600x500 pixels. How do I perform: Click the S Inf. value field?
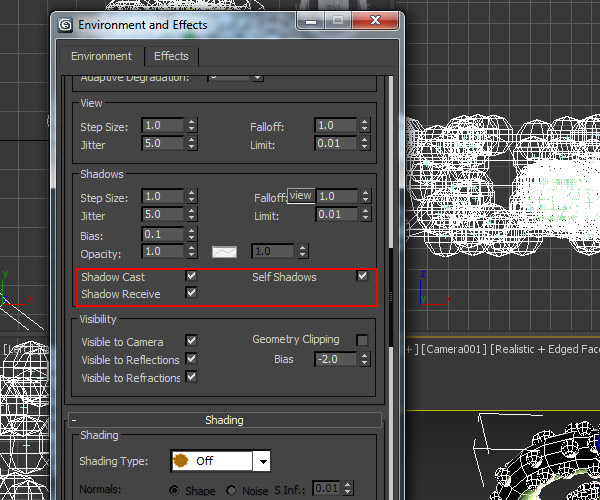click(326, 489)
